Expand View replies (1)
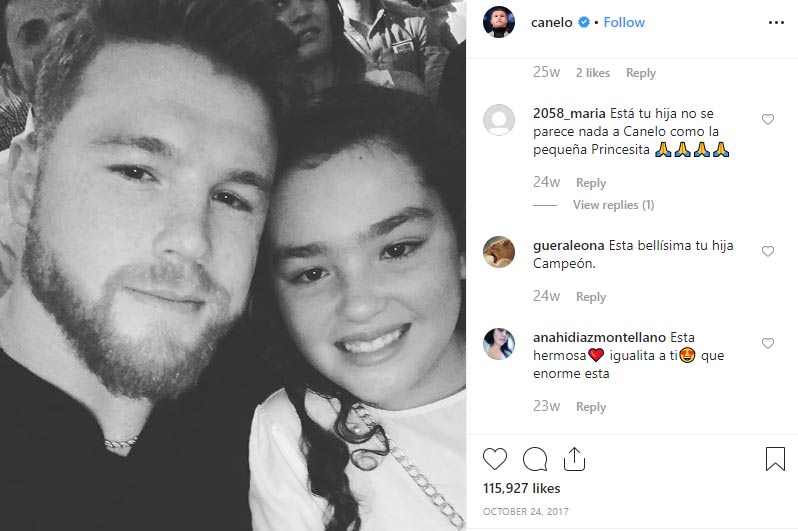Screen dimensions: 798x531 (x=613, y=205)
